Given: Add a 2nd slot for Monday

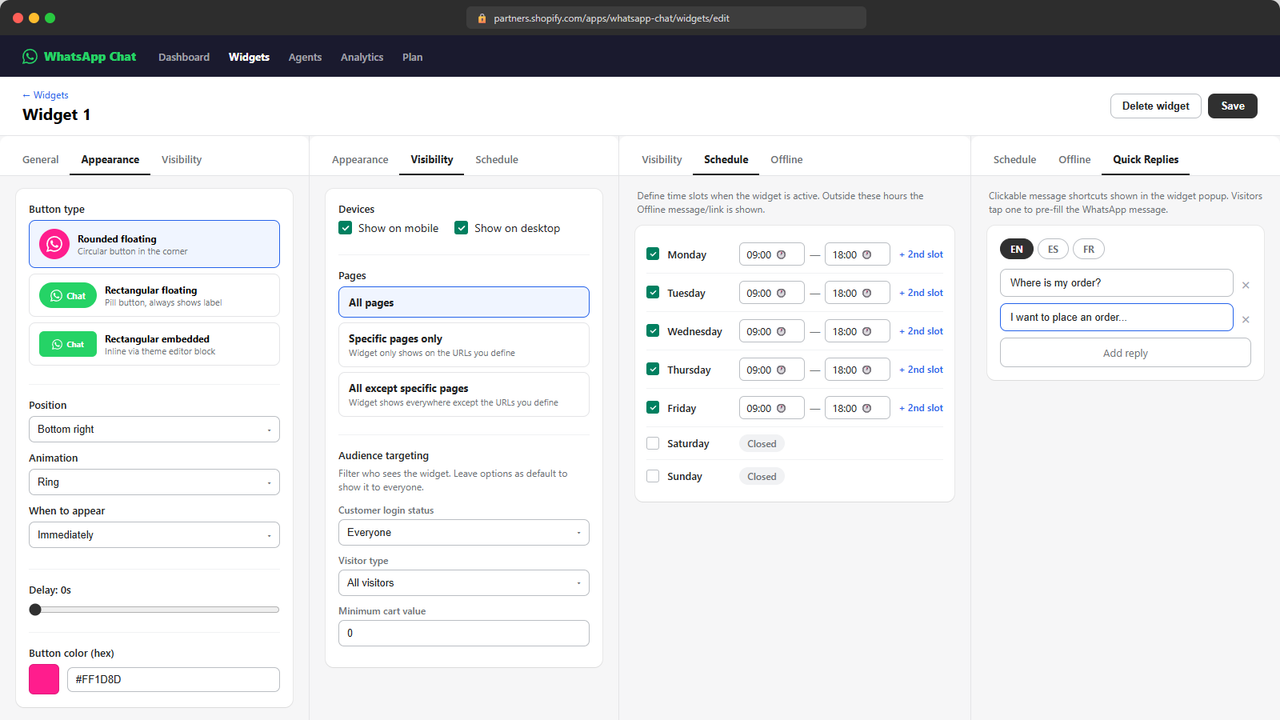Looking at the screenshot, I should 921,255.
